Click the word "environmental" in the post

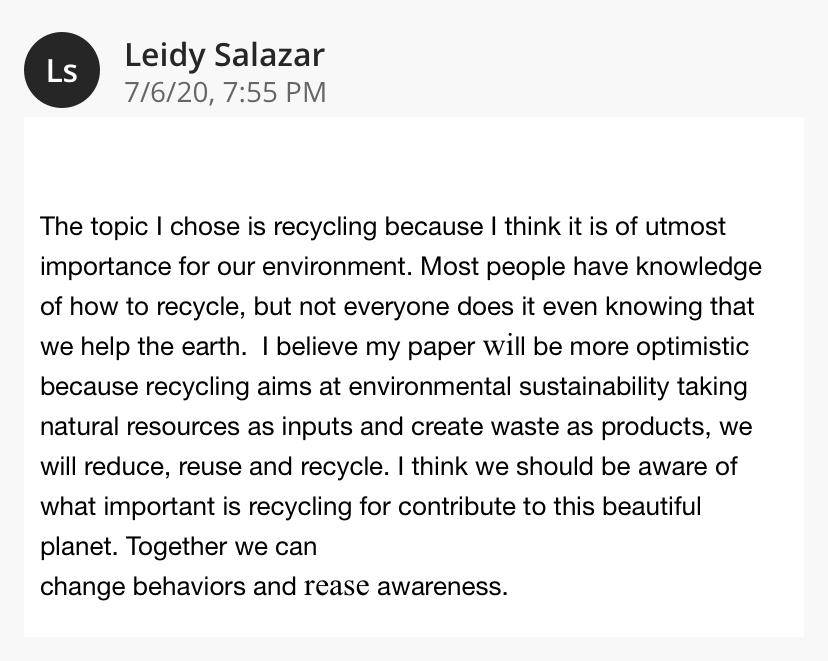[x=430, y=388]
